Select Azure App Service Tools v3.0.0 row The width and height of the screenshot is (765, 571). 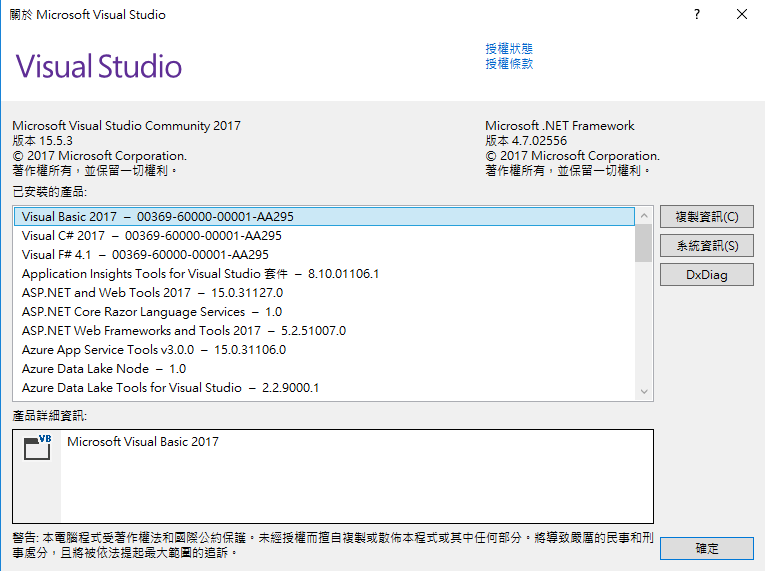[324, 350]
